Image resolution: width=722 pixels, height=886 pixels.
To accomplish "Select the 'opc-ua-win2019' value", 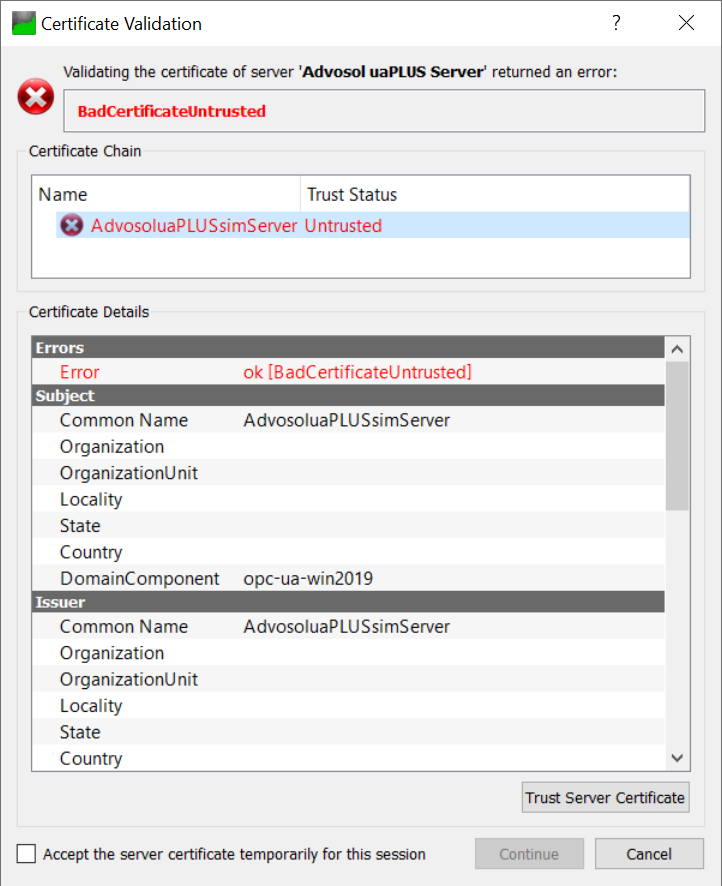I will click(x=308, y=578).
